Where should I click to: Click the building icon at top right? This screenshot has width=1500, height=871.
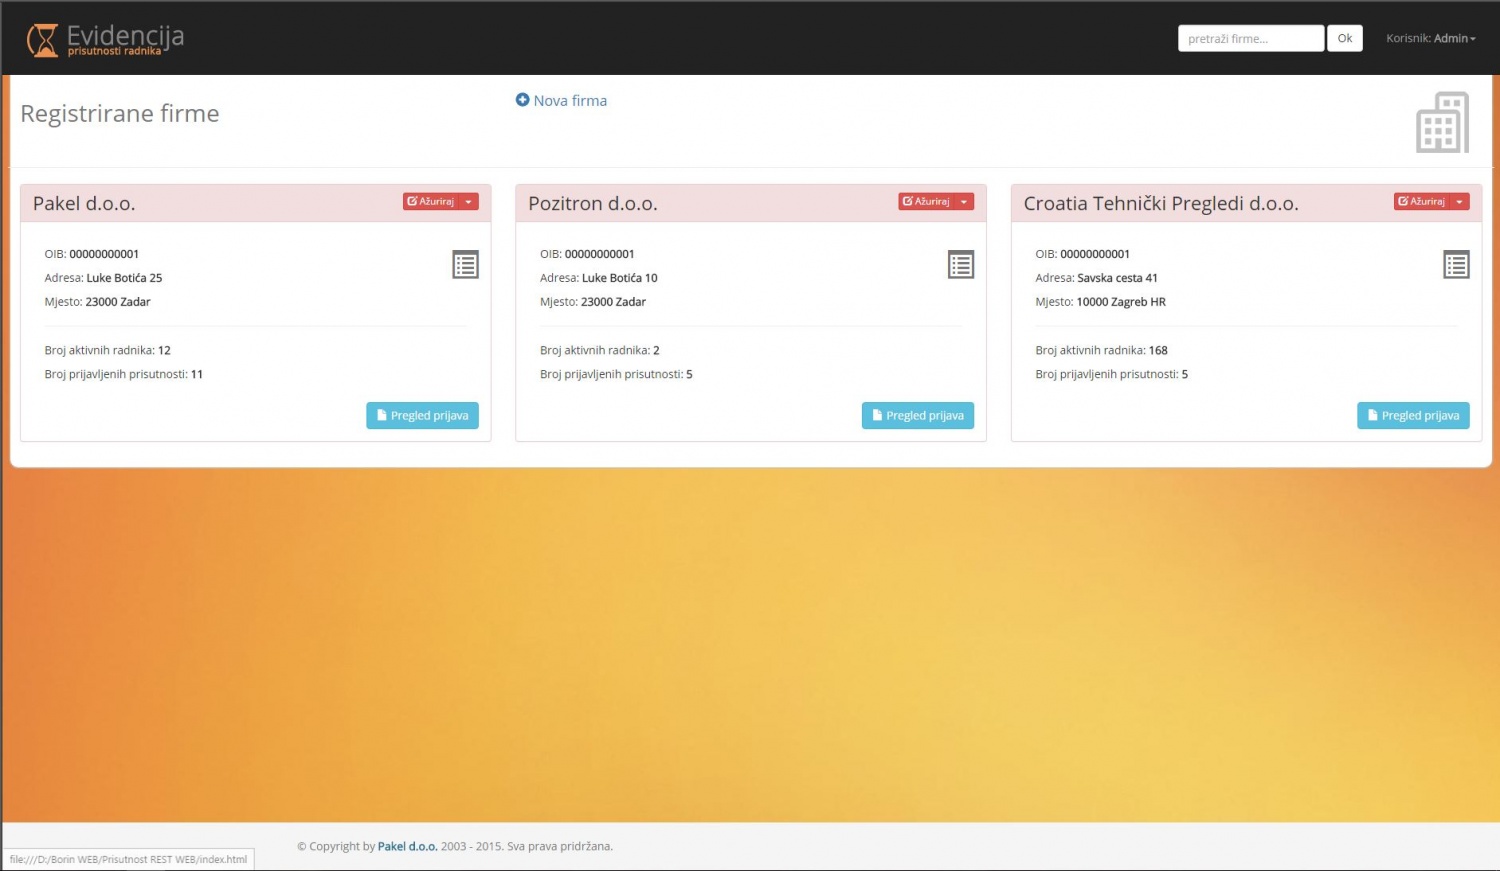[1442, 123]
